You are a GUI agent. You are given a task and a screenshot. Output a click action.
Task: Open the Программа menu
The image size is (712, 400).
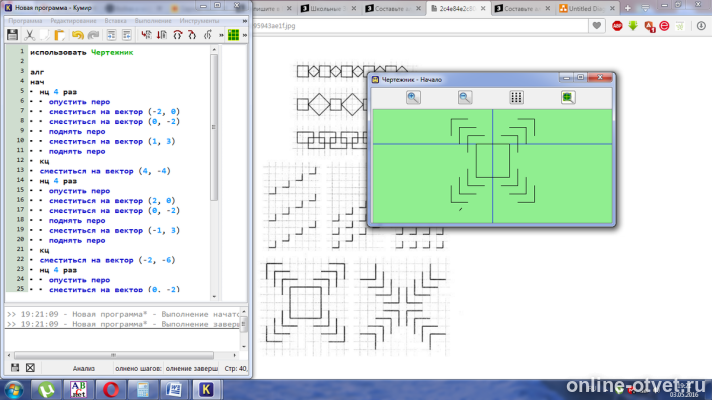[x=25, y=21]
